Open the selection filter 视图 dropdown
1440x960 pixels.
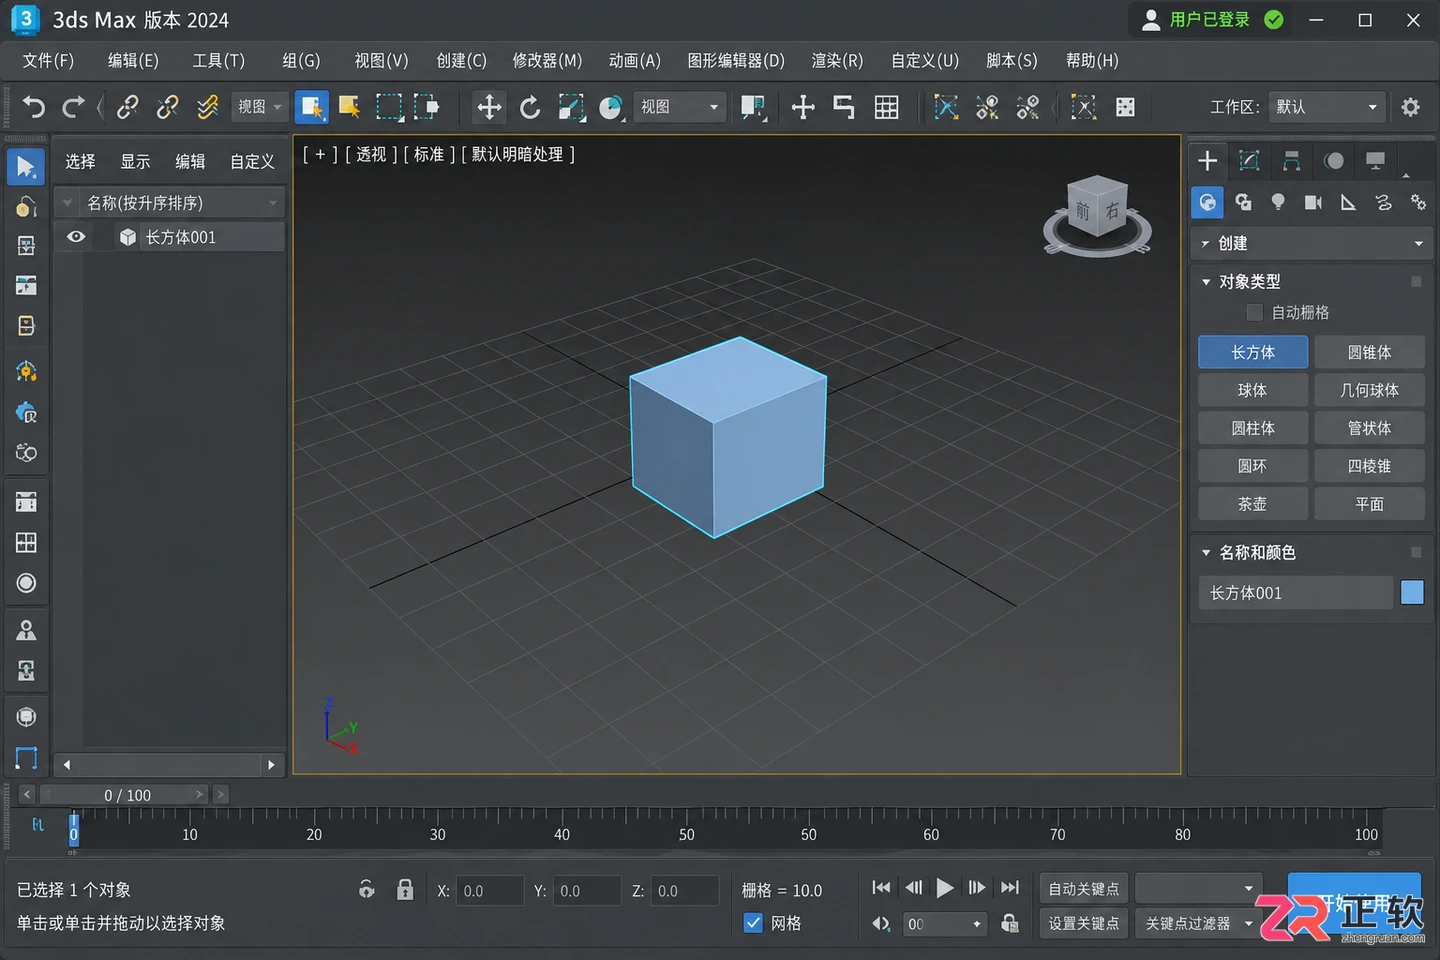260,107
